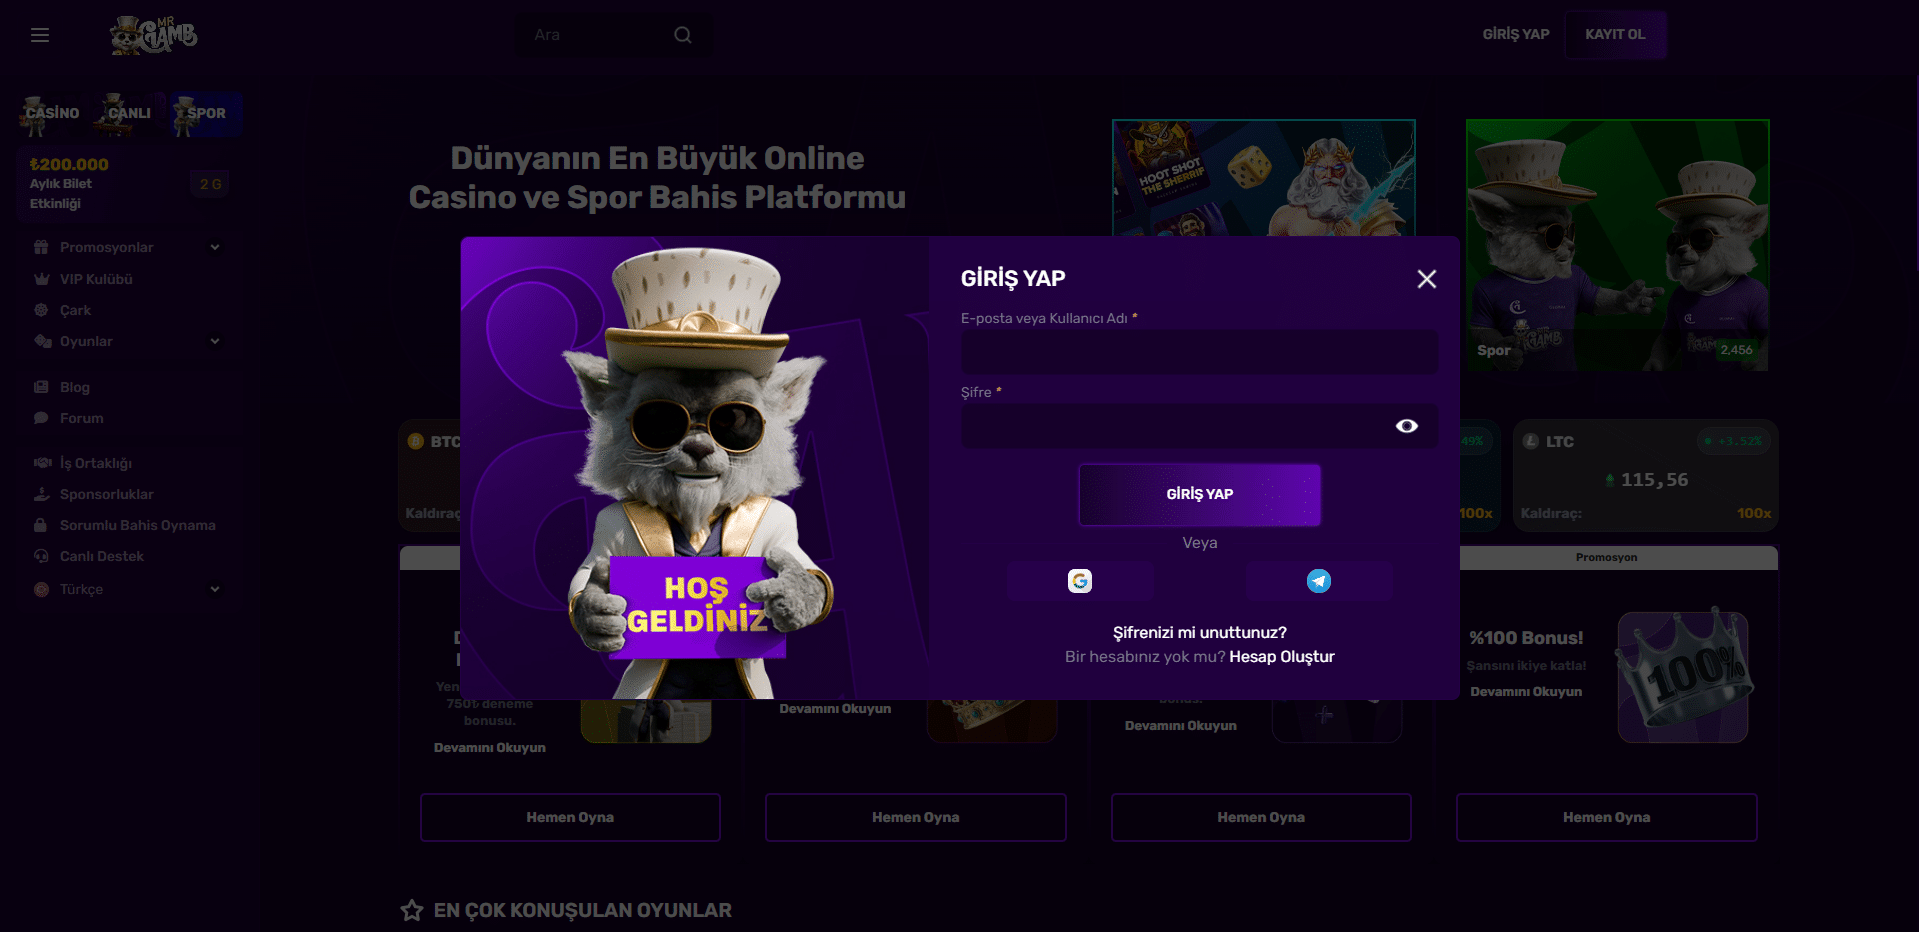Click the Hesap Oluştur link

click(1282, 657)
